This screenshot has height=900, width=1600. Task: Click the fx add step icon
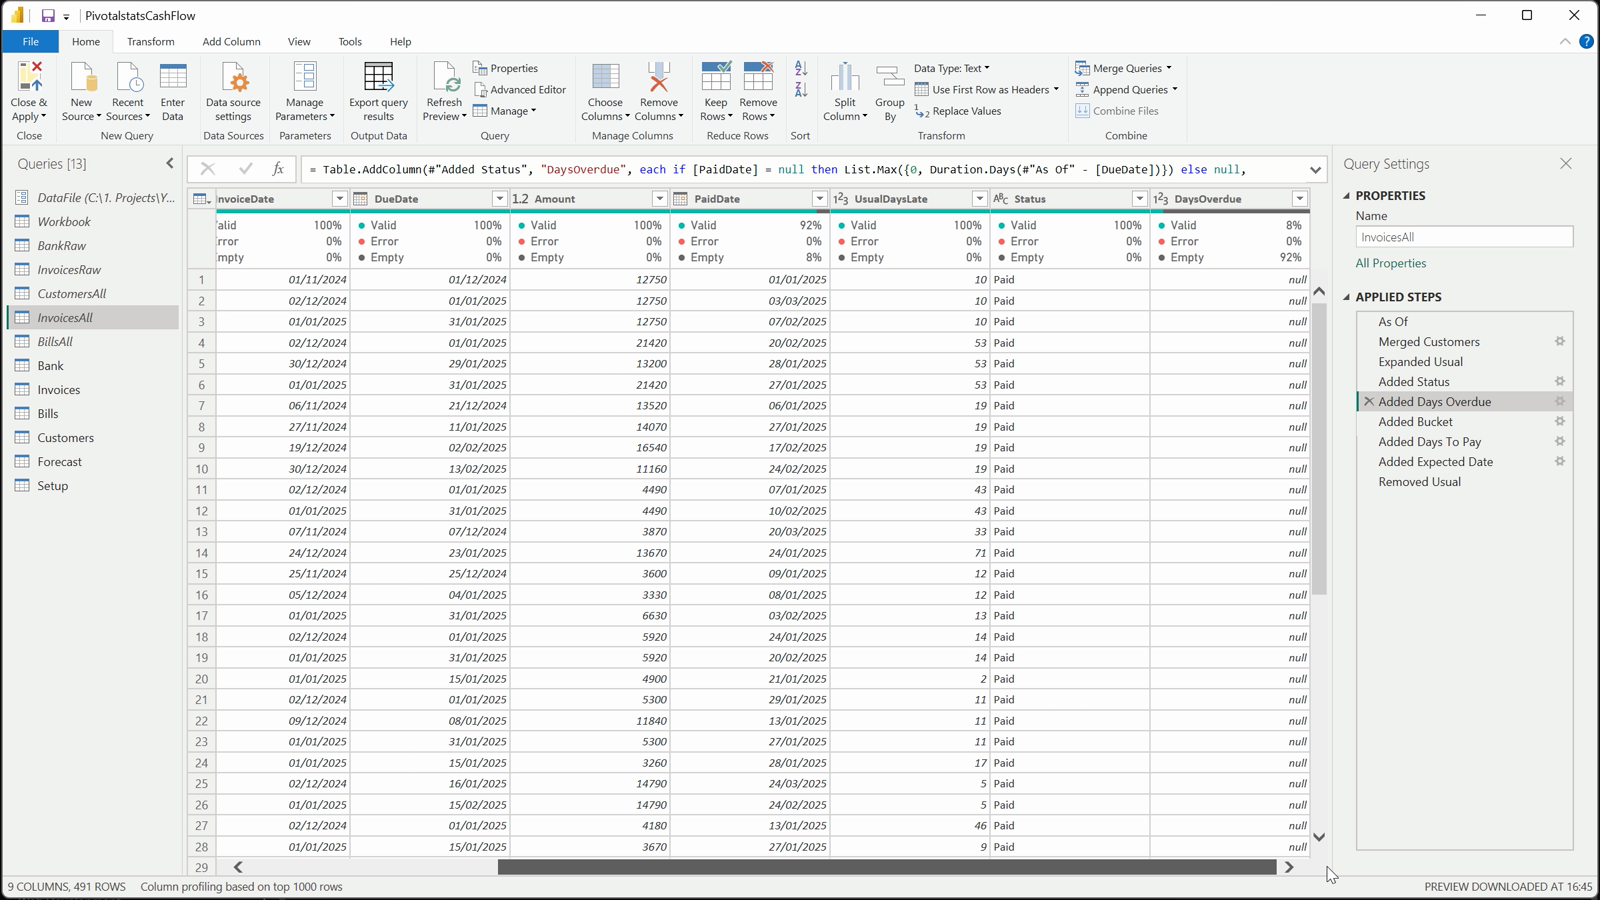pyautogui.click(x=279, y=169)
